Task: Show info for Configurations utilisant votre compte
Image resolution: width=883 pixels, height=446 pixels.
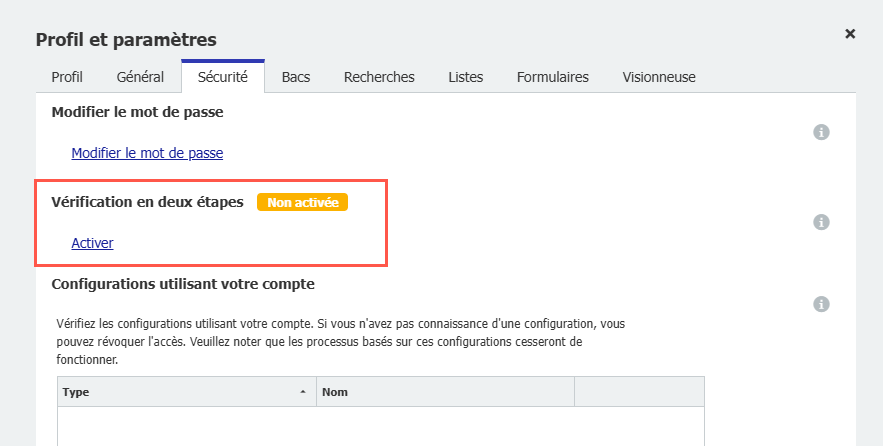Action: [x=821, y=304]
